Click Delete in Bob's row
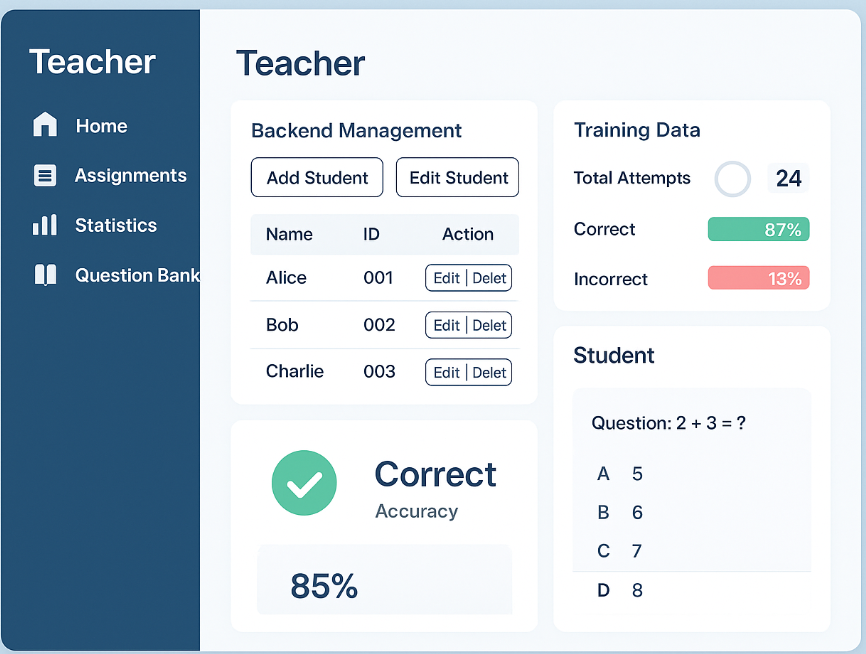This screenshot has height=654, width=866. pos(489,325)
